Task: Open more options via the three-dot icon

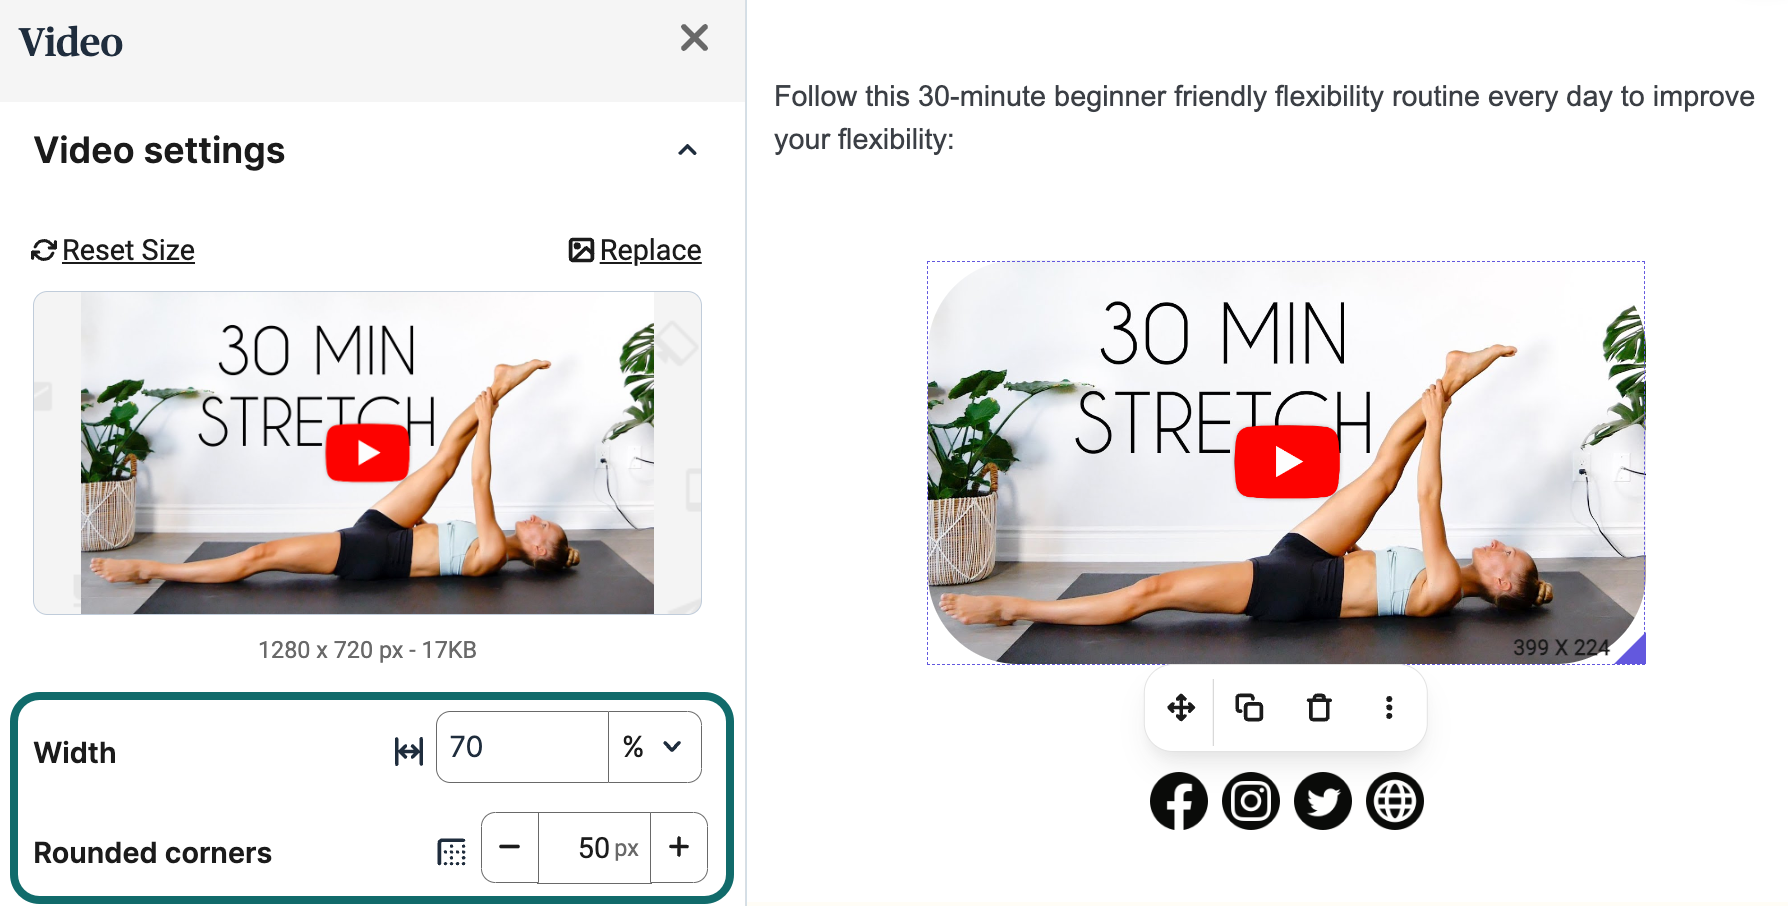Action: (1389, 708)
